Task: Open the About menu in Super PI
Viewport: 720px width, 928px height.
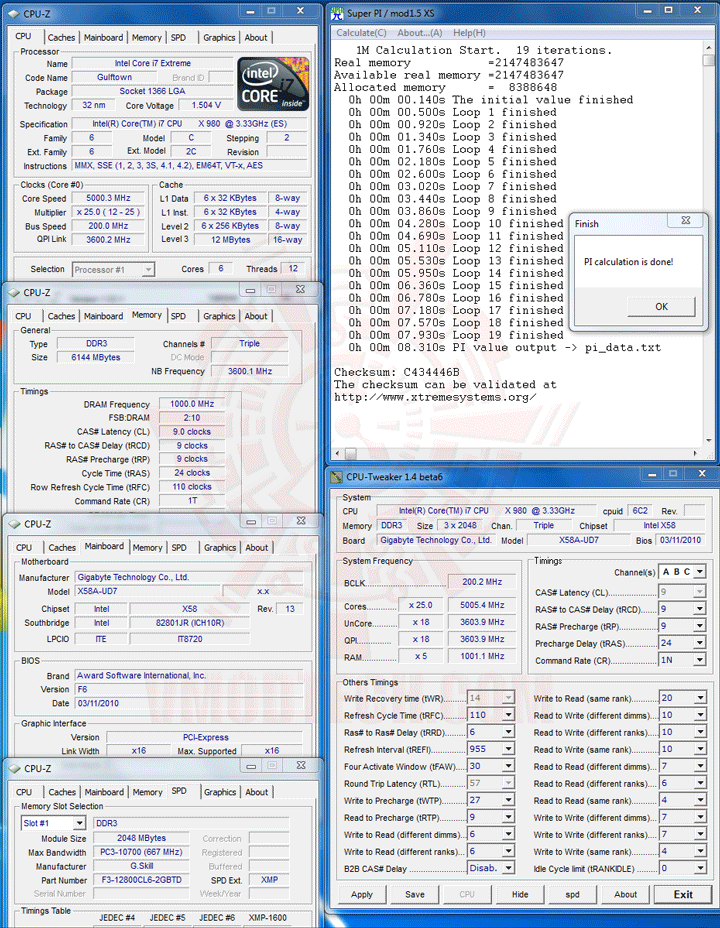Action: (x=419, y=33)
